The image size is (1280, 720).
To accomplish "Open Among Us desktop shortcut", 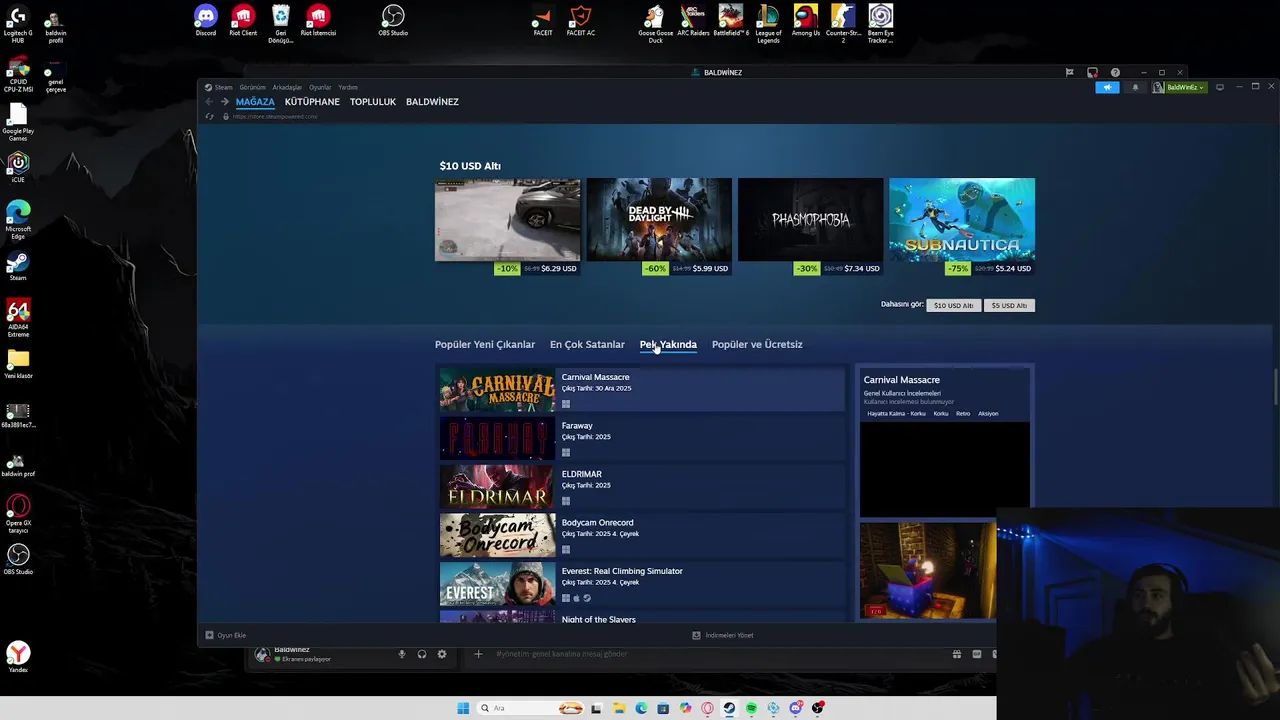I will click(x=806, y=20).
